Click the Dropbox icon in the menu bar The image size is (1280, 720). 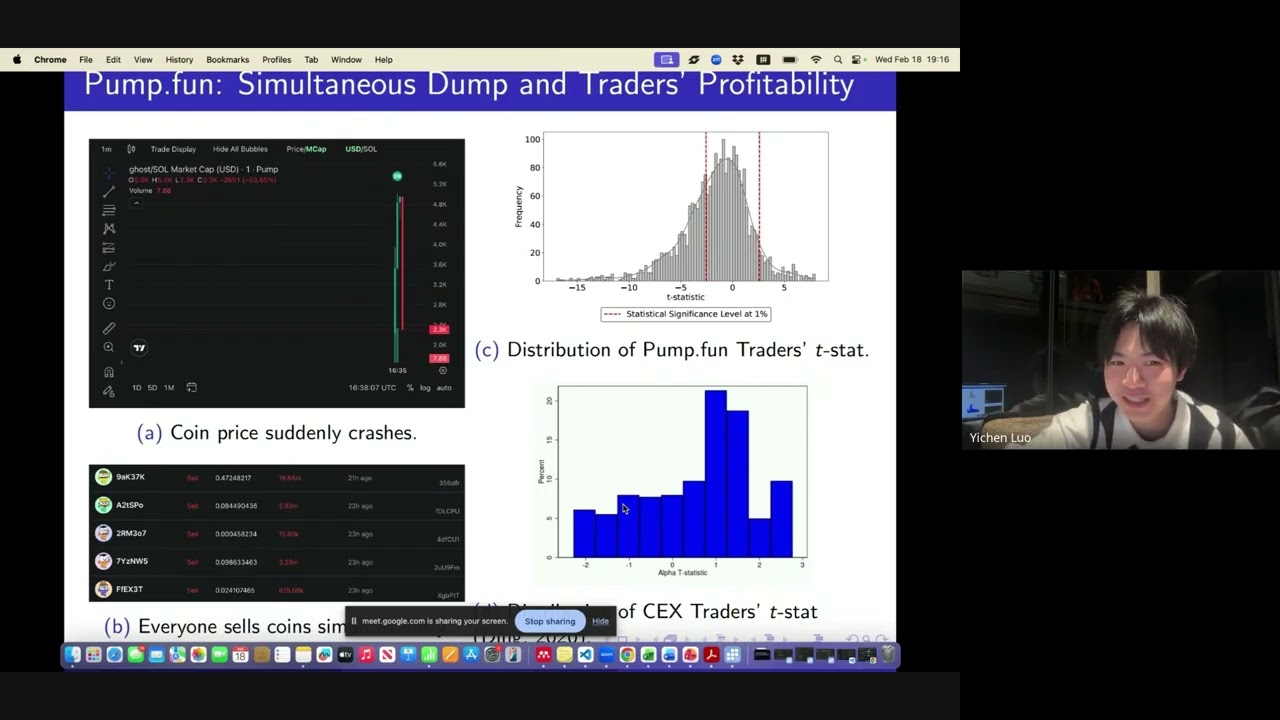pos(738,60)
